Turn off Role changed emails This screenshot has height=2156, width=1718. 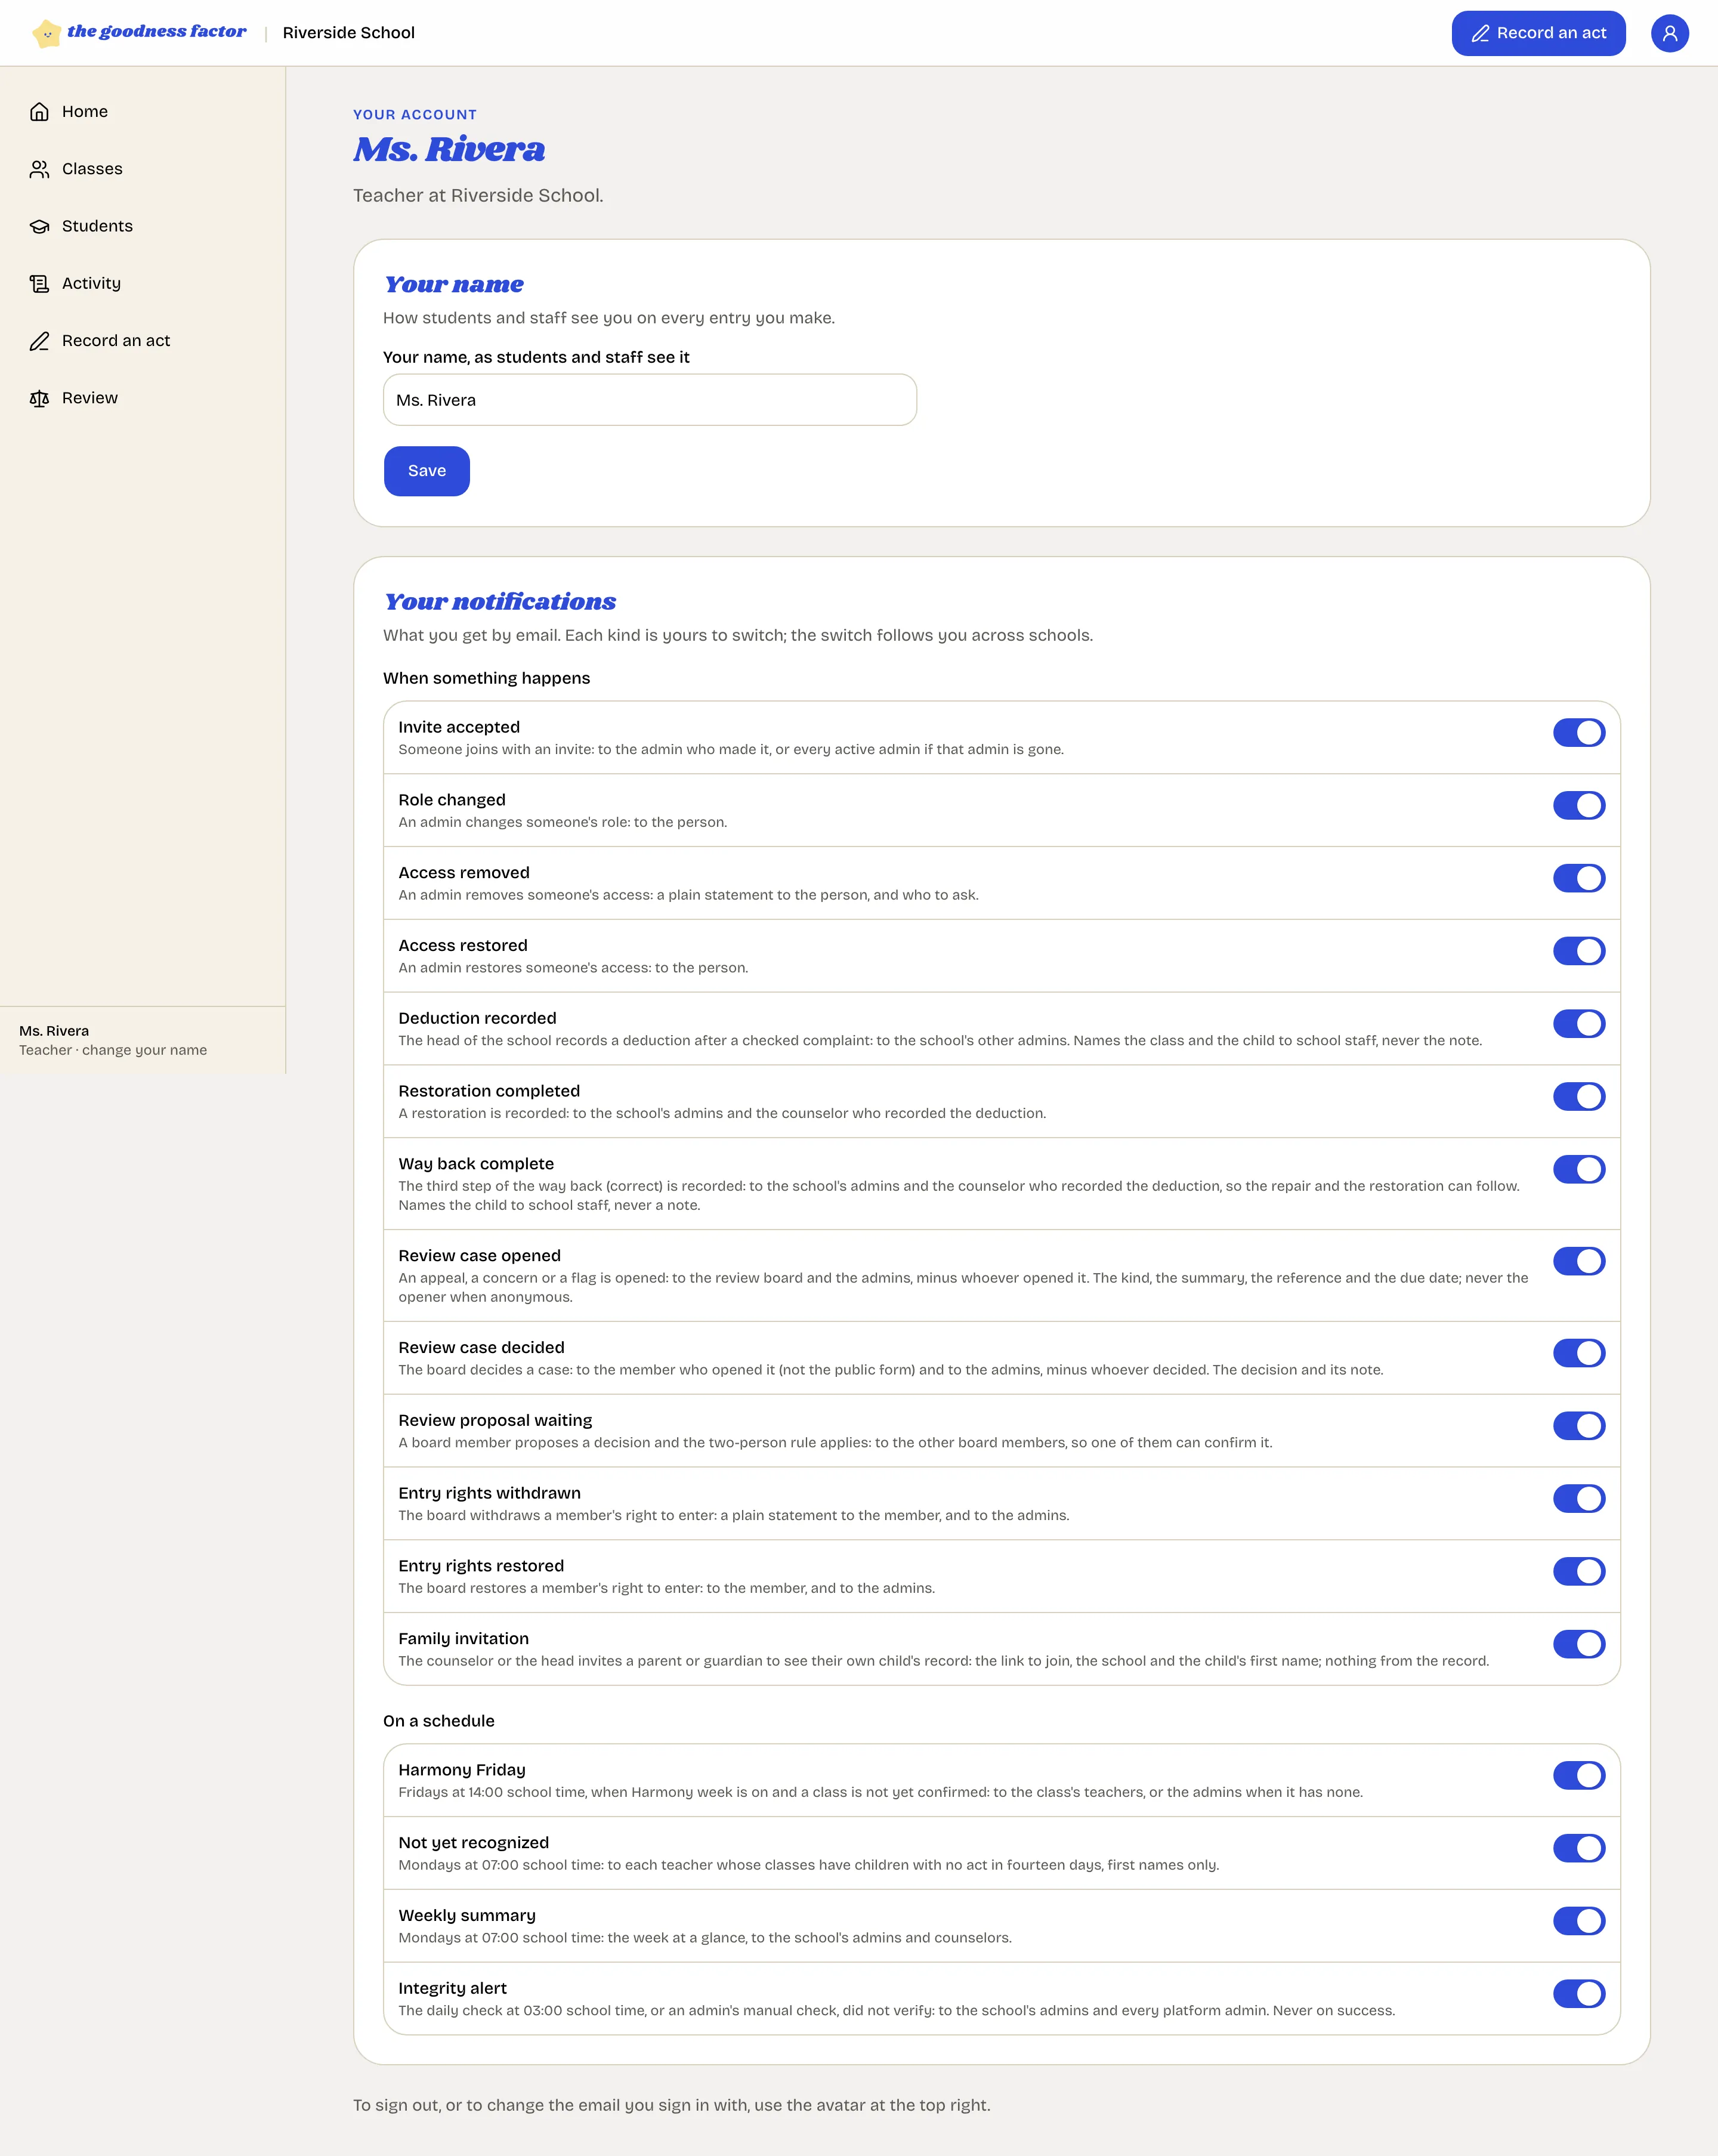coord(1578,805)
